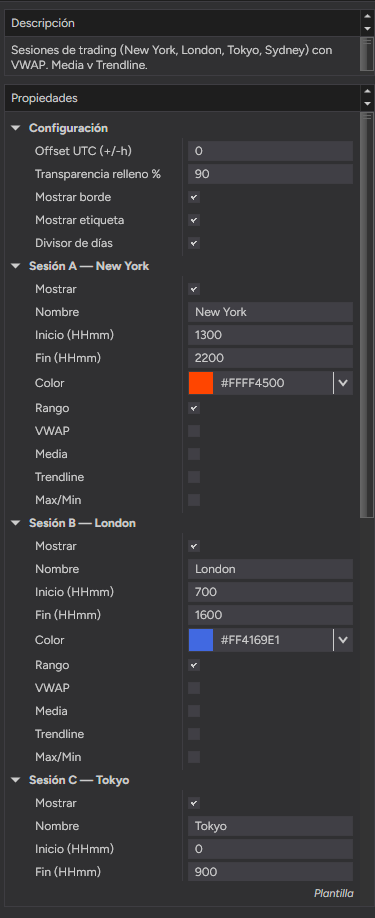Uncheck Divisor de días checkbox
The image size is (375, 918).
tap(194, 243)
